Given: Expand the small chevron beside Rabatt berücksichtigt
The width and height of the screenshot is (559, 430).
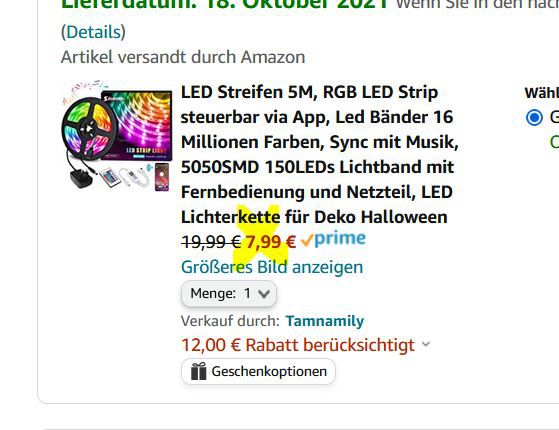Looking at the screenshot, I should (426, 344).
